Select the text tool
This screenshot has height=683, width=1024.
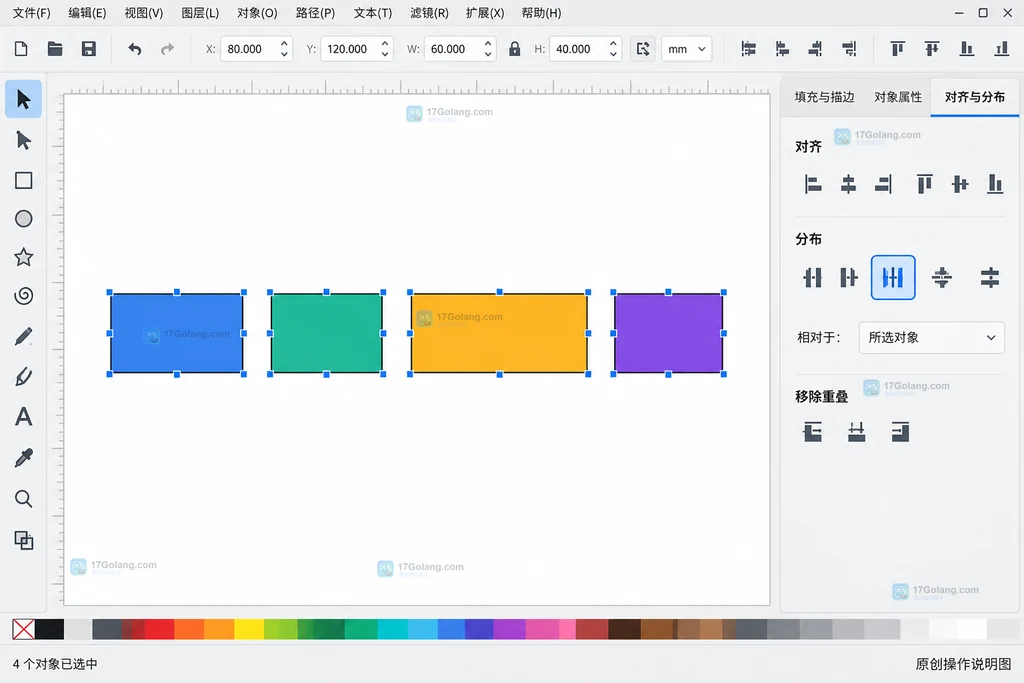24,417
